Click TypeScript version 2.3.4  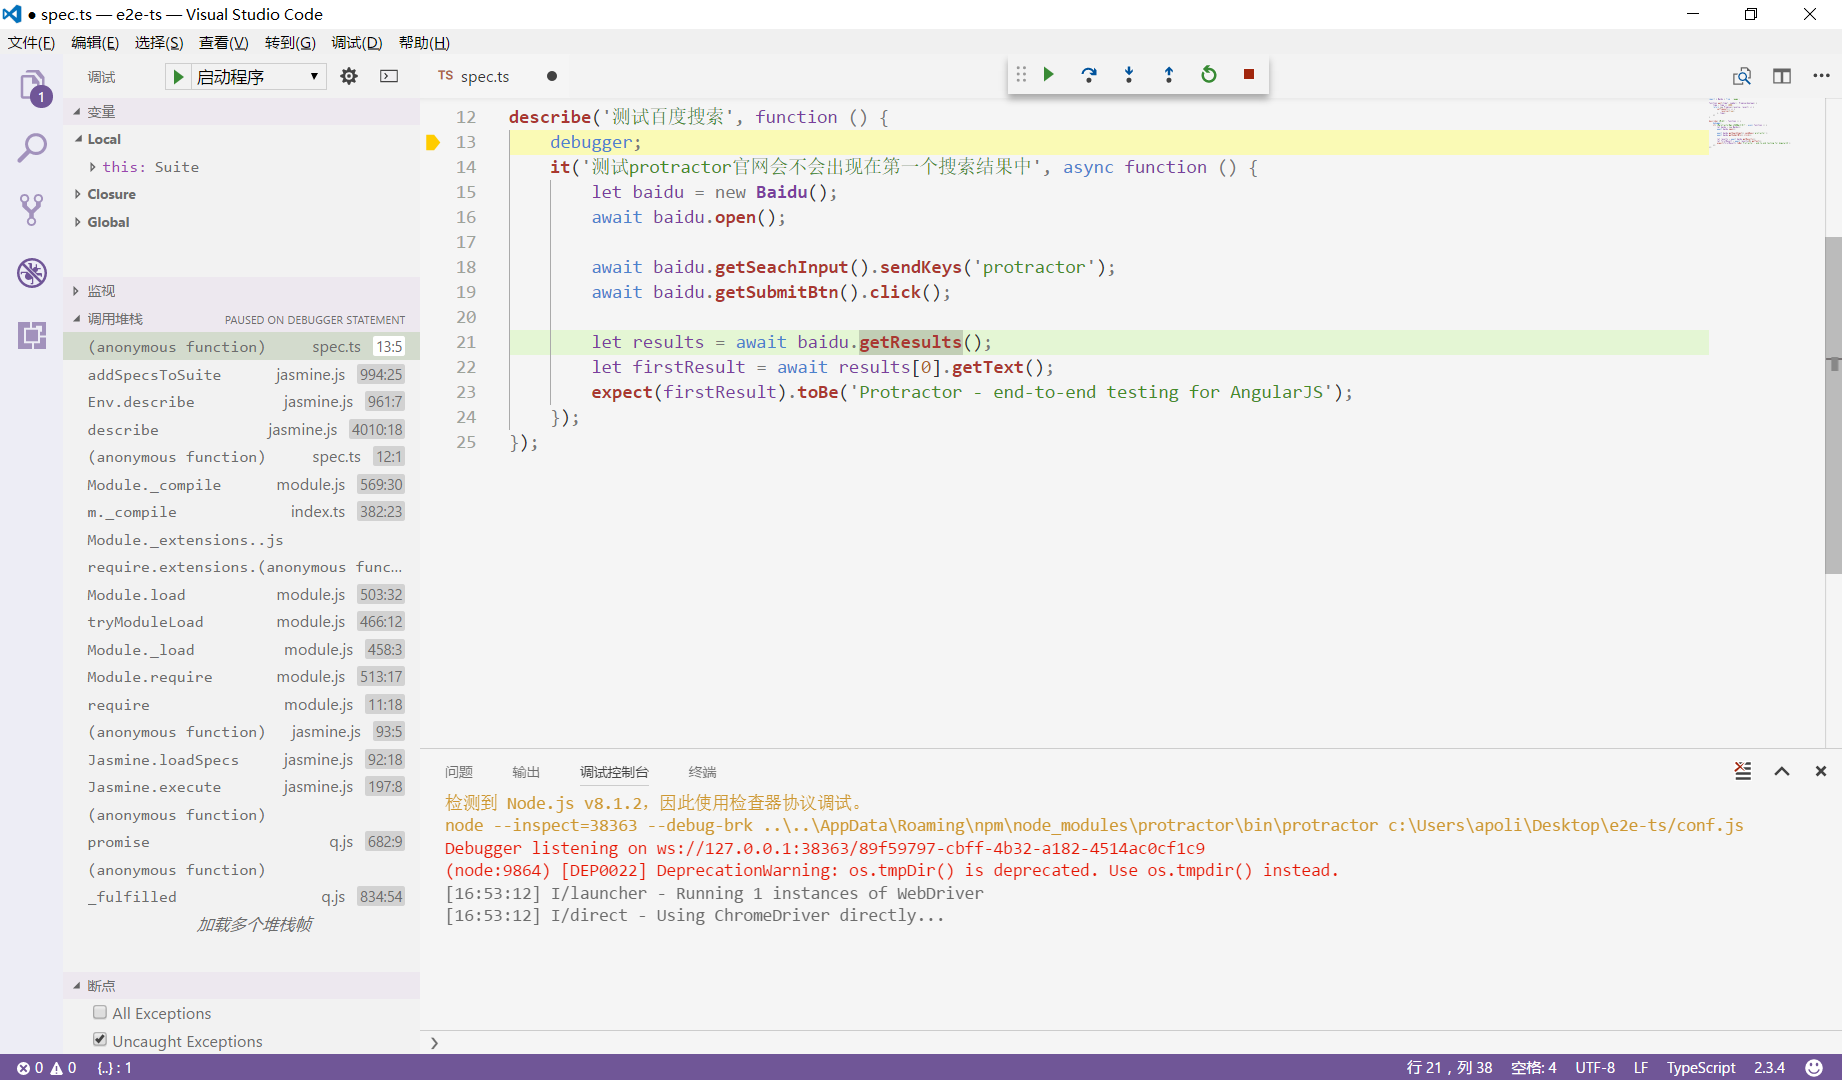pyautogui.click(x=1769, y=1067)
